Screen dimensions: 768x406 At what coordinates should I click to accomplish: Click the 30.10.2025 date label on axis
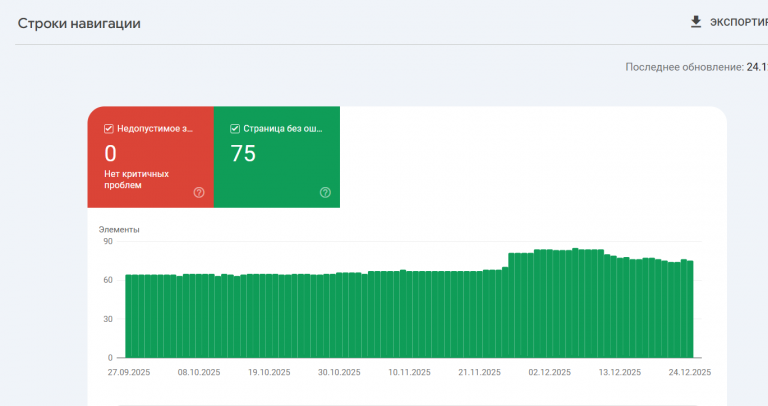(x=339, y=372)
